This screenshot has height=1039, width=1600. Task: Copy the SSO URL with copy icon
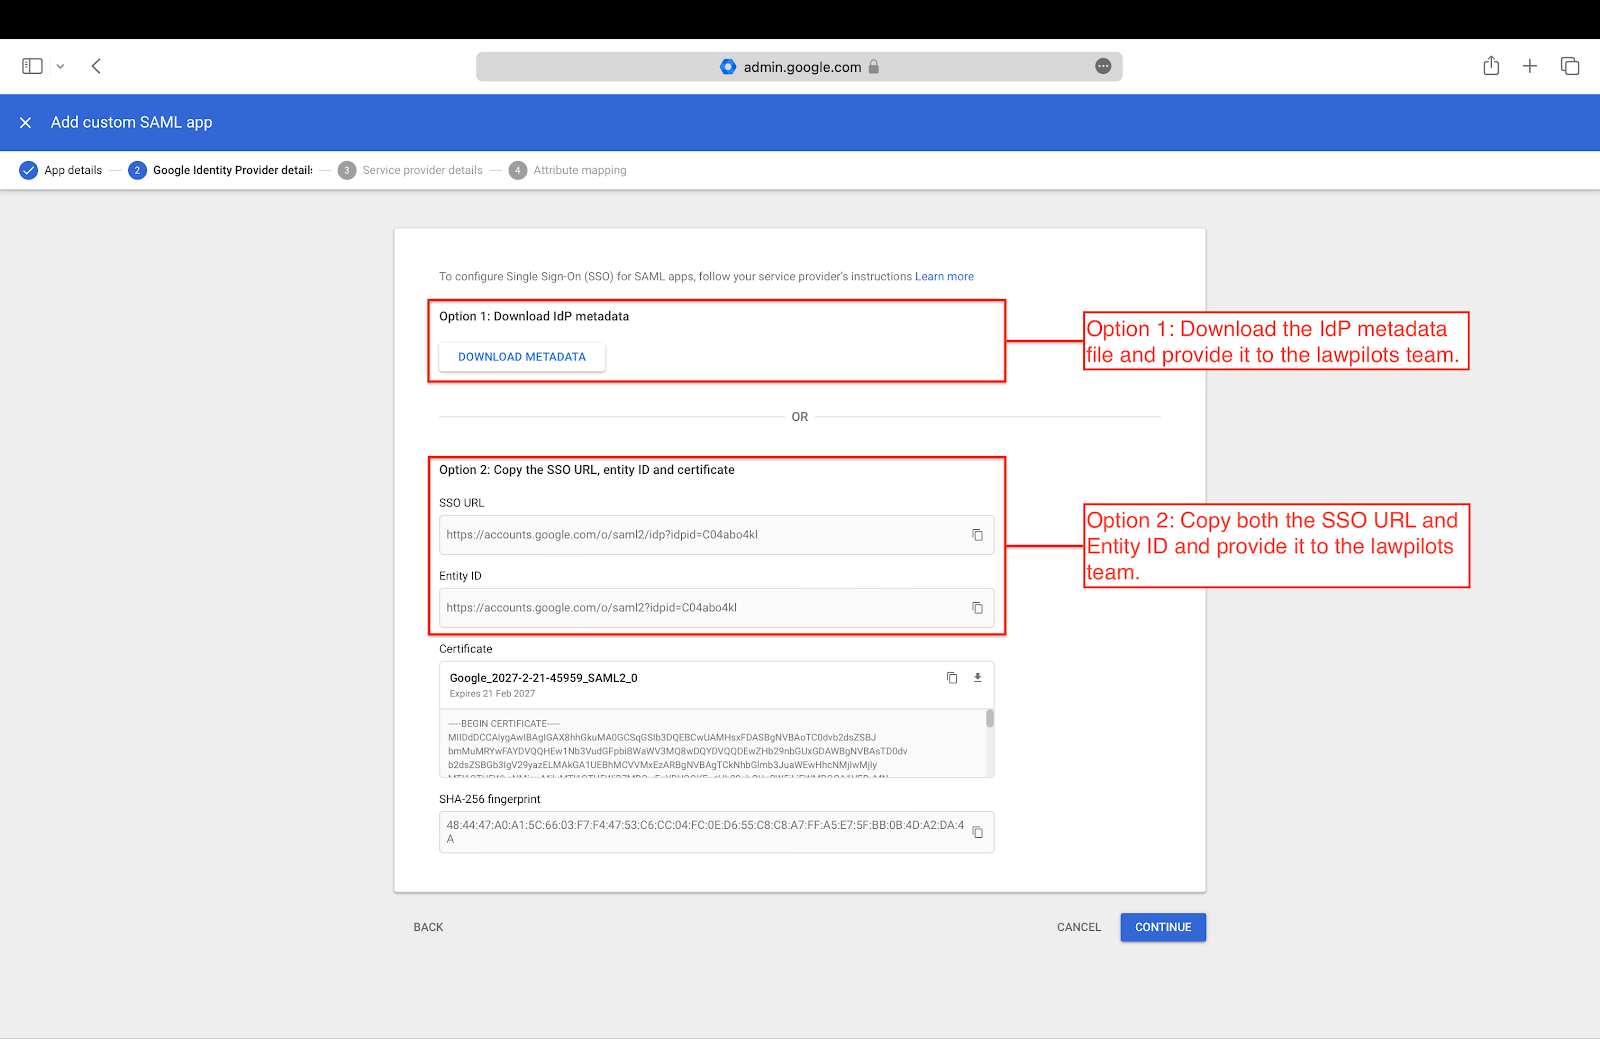977,535
